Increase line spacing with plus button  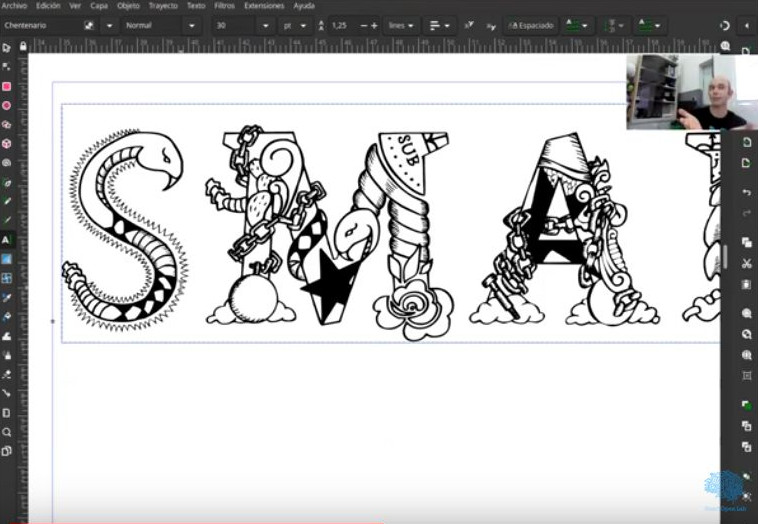click(374, 25)
